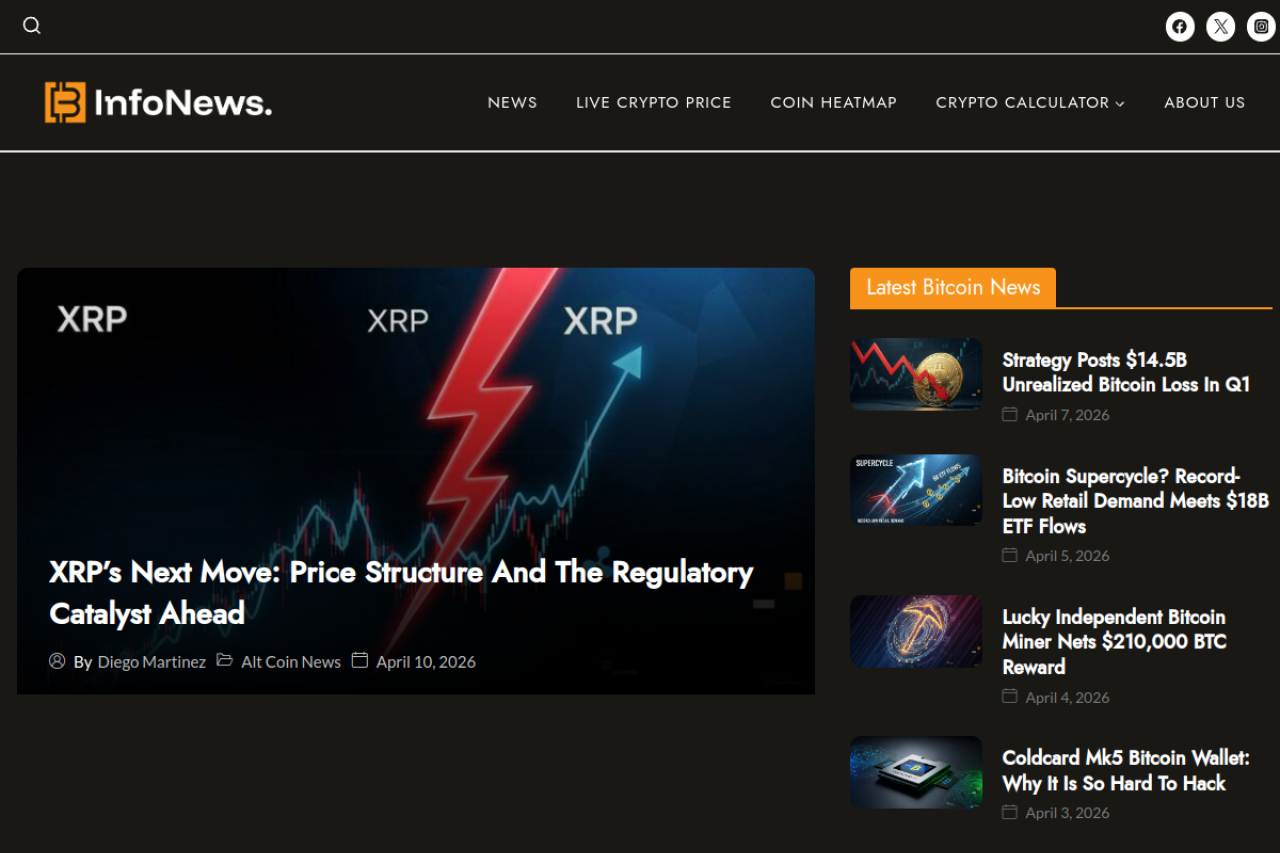The image size is (1280, 853).
Task: Click the April 4, 2026 date text
Action: (1067, 698)
